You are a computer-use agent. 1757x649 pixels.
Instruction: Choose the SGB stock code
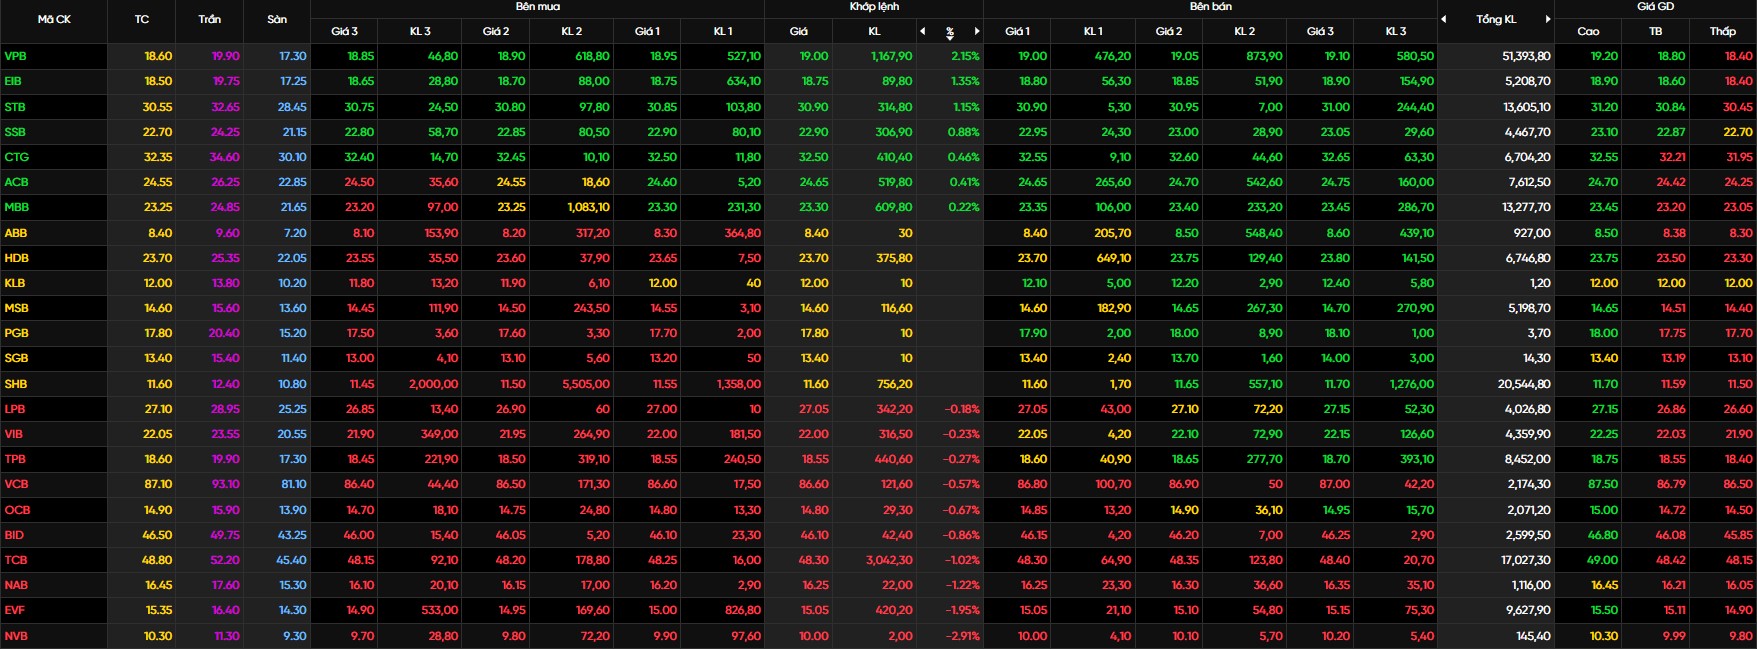pyautogui.click(x=16, y=358)
